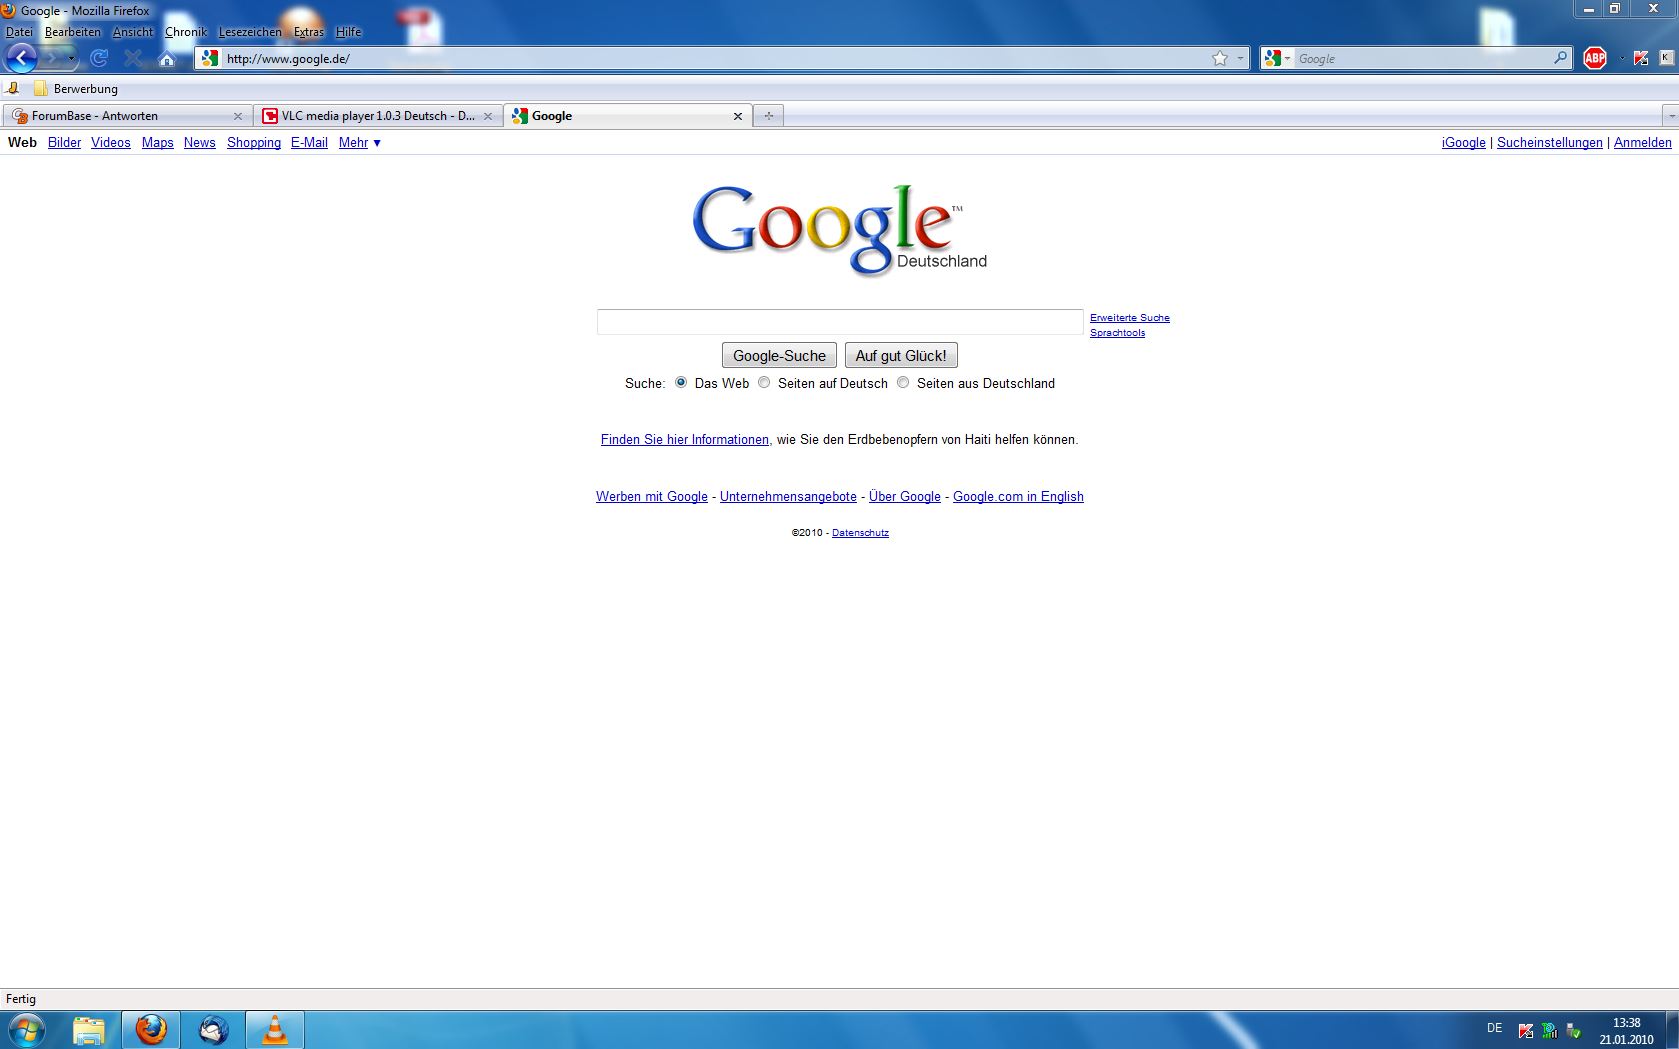Open the Hilfe menu
Image resolution: width=1679 pixels, height=1049 pixels.
coord(348,32)
